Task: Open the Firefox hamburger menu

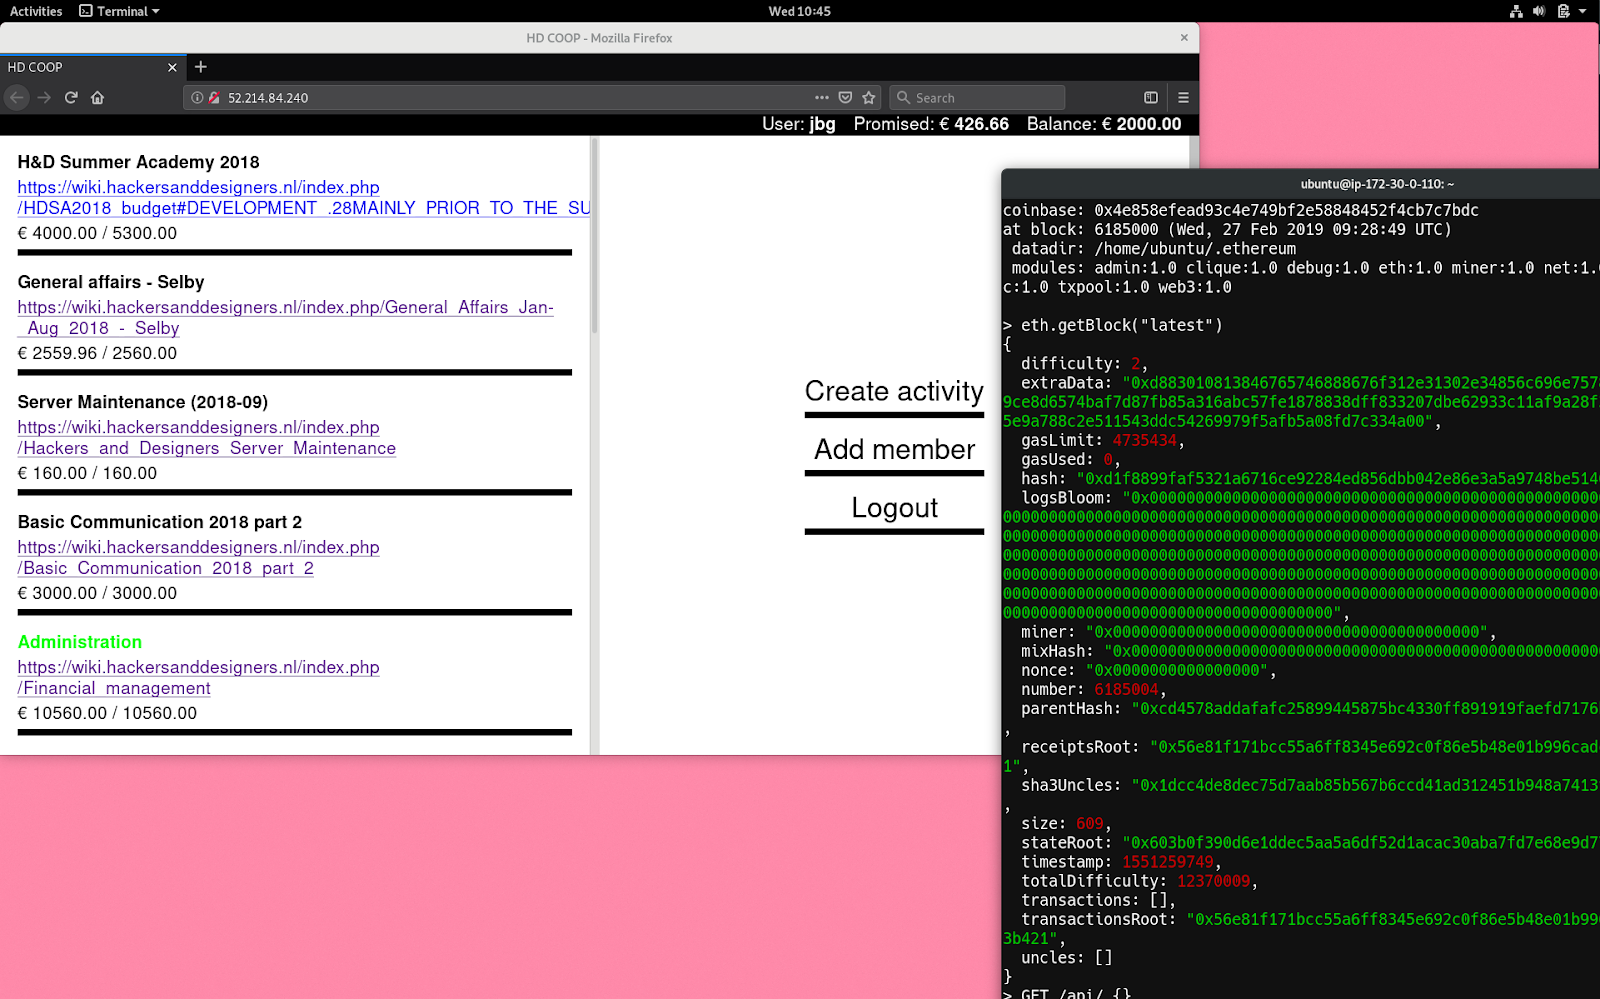Action: tap(1183, 97)
